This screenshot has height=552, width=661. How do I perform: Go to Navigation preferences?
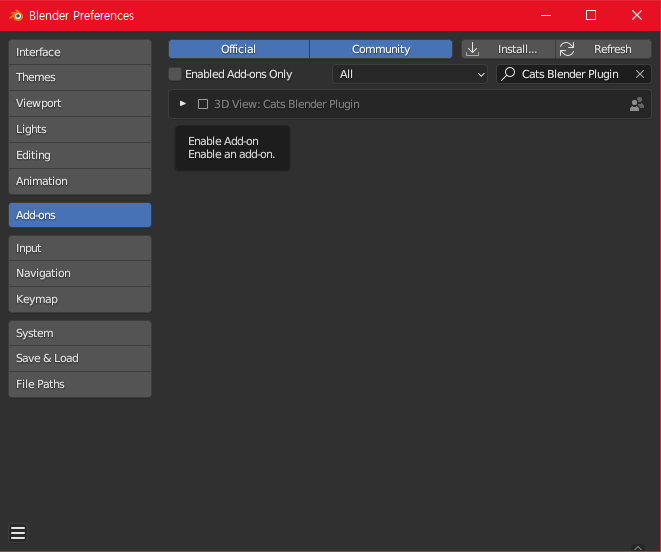[x=80, y=273]
